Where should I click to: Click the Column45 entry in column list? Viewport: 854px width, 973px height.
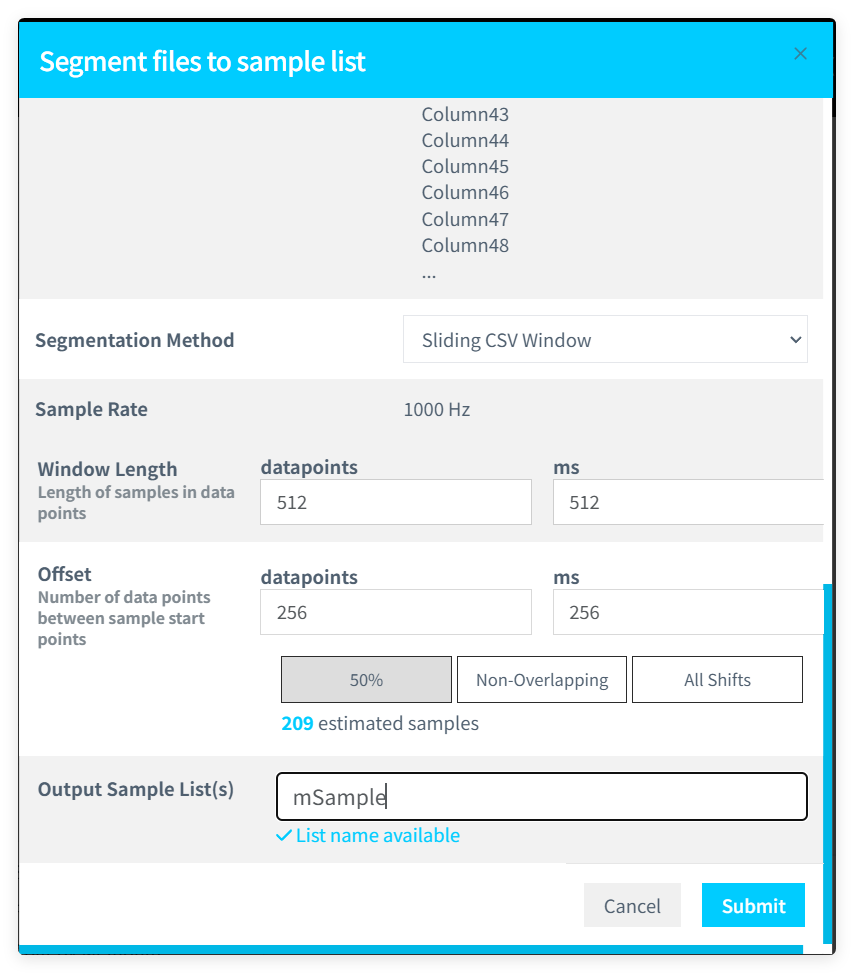click(465, 166)
